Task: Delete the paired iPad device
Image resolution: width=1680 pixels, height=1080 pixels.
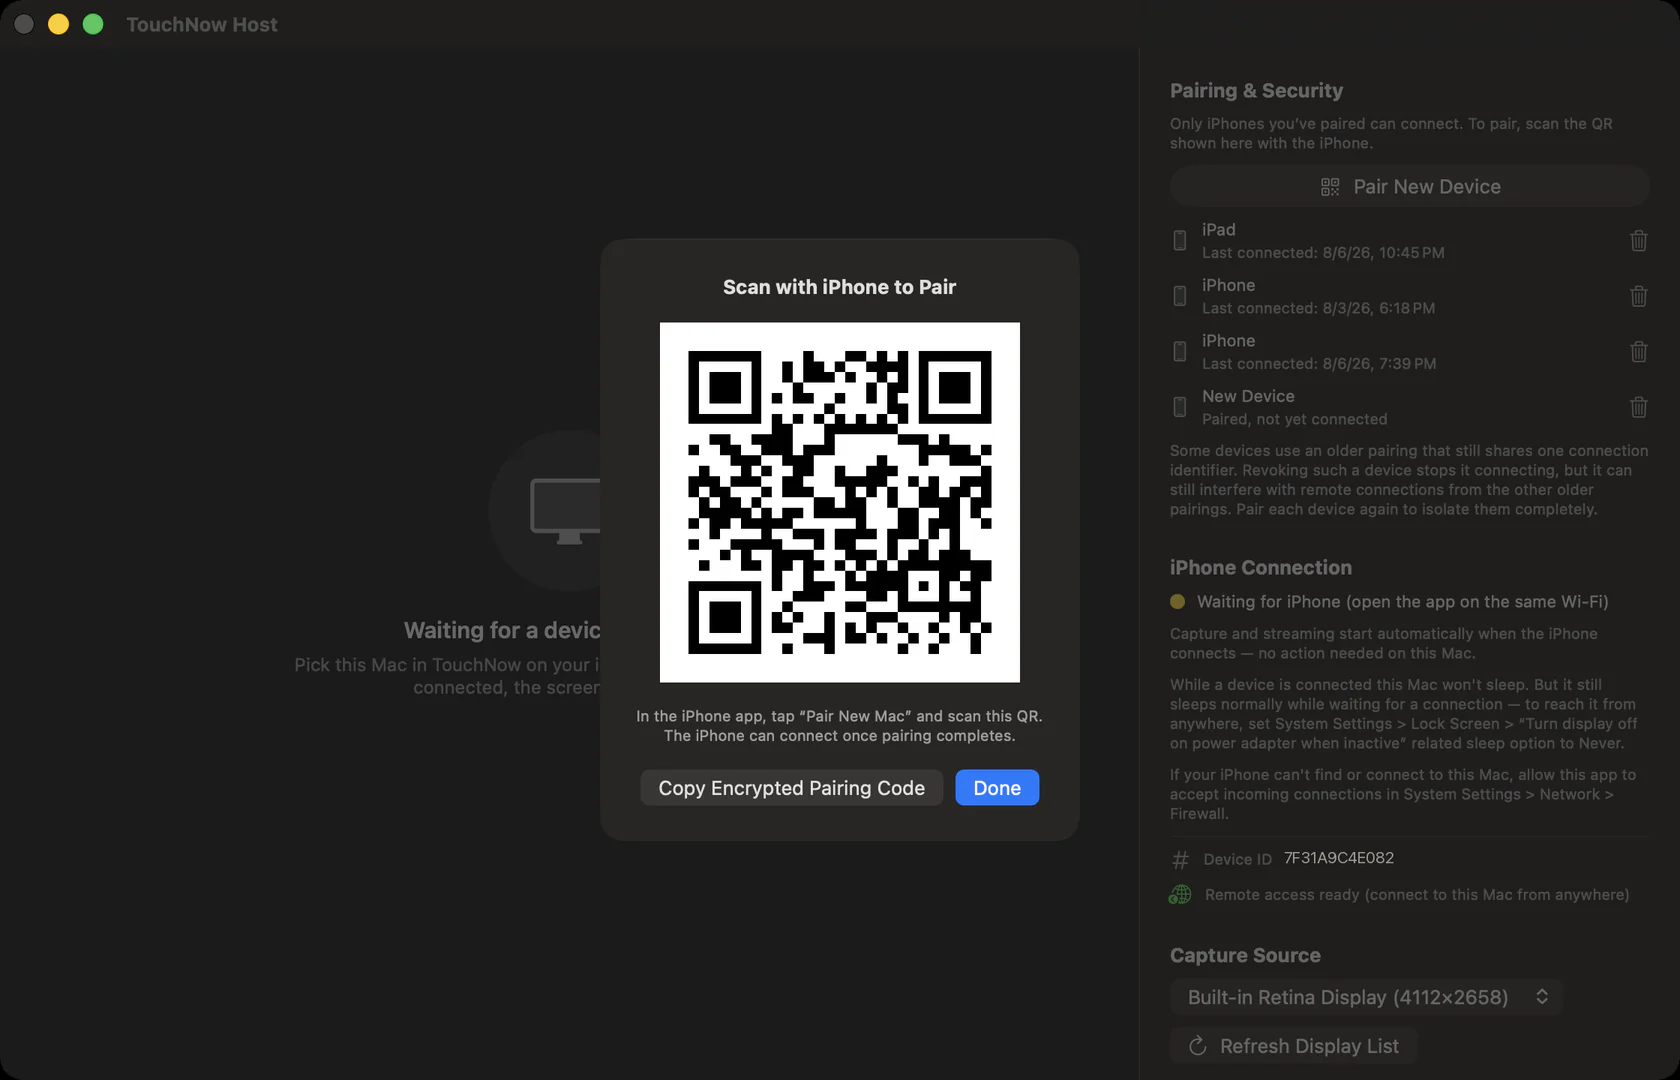Action: 1638,241
